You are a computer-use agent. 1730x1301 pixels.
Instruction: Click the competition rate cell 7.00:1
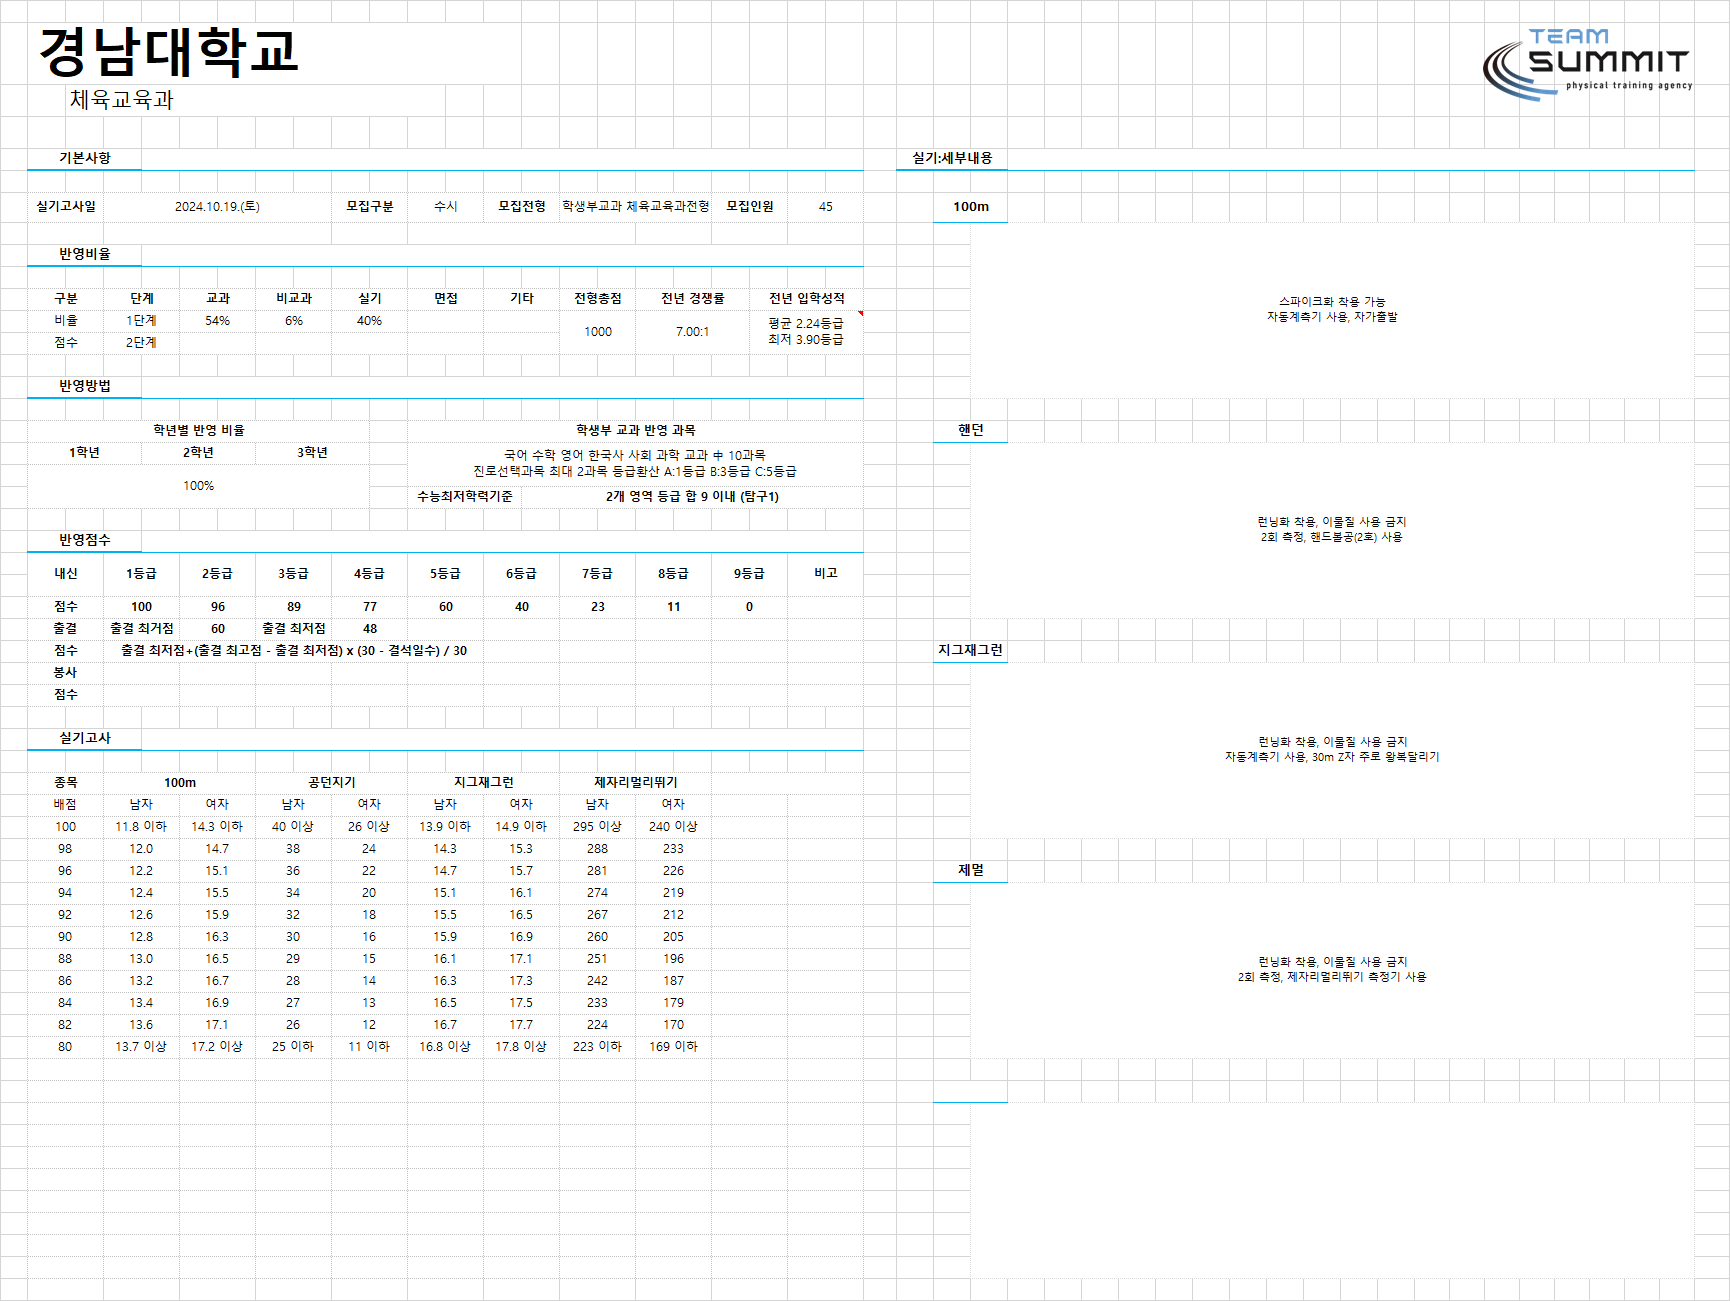point(693,332)
